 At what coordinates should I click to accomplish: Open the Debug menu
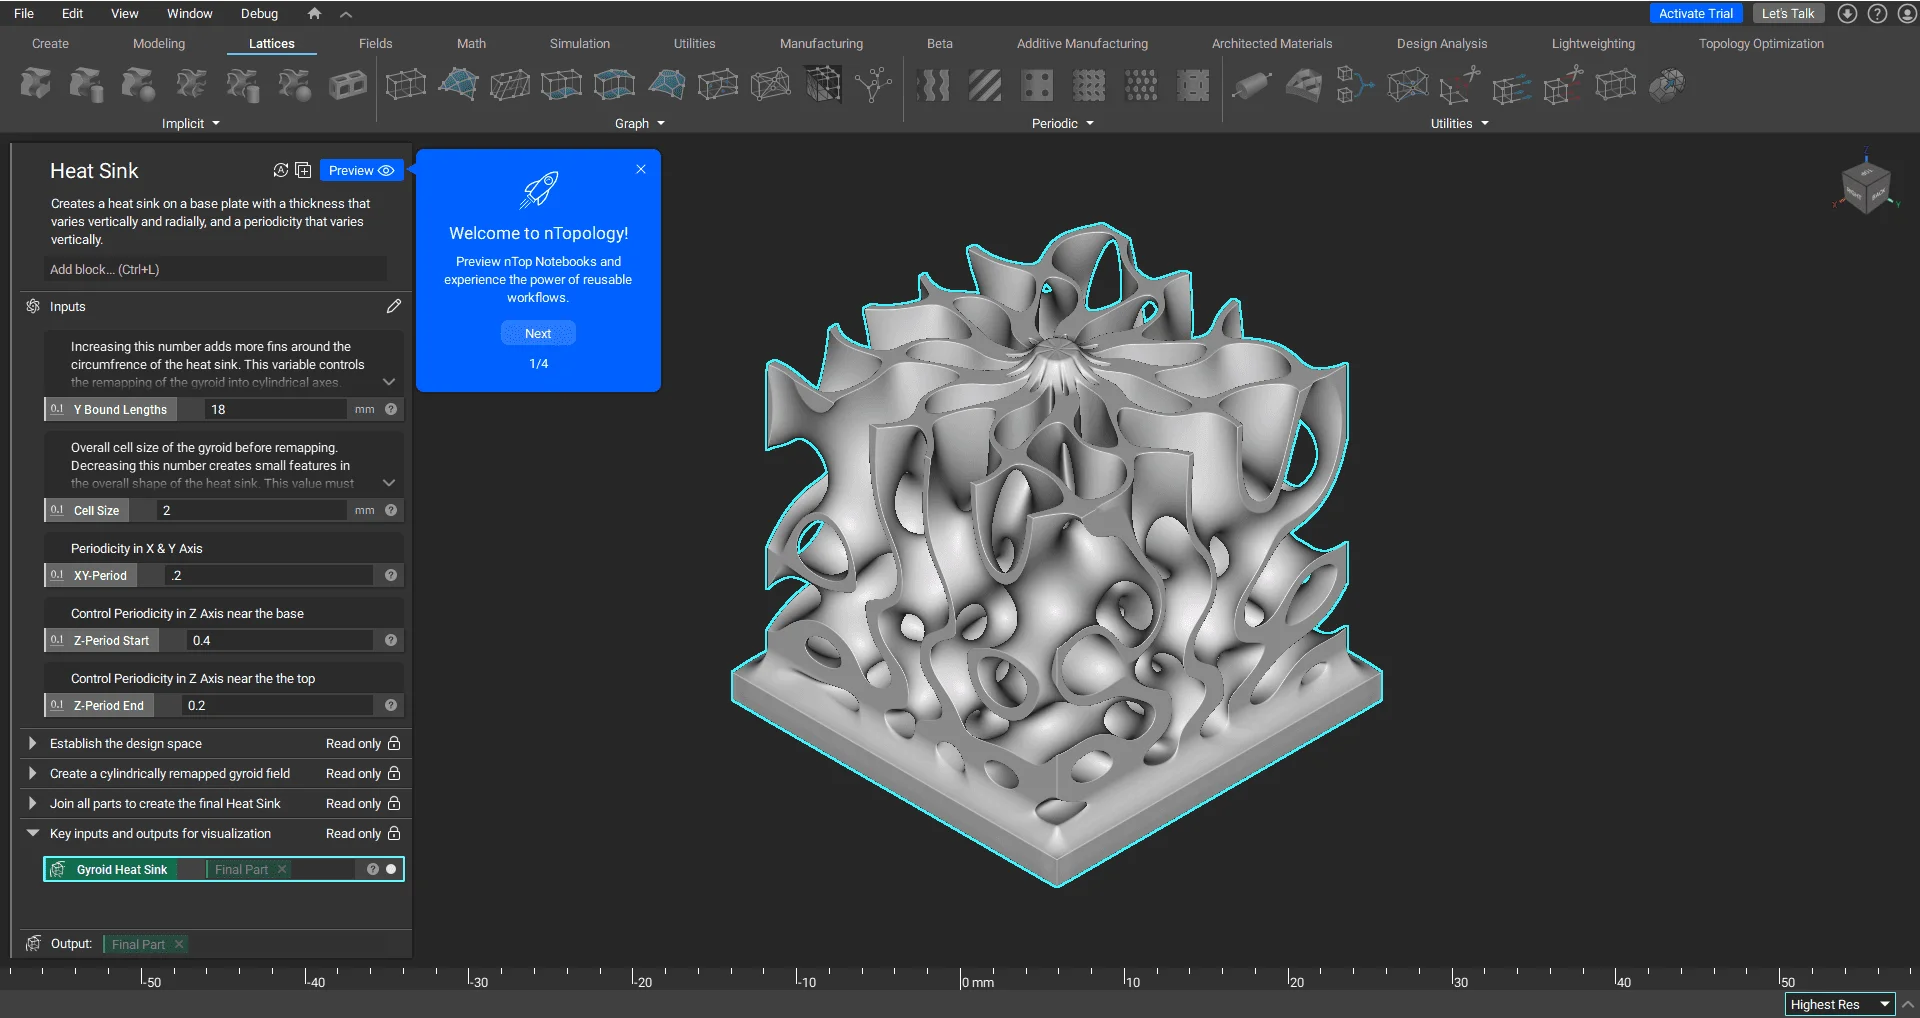click(259, 13)
